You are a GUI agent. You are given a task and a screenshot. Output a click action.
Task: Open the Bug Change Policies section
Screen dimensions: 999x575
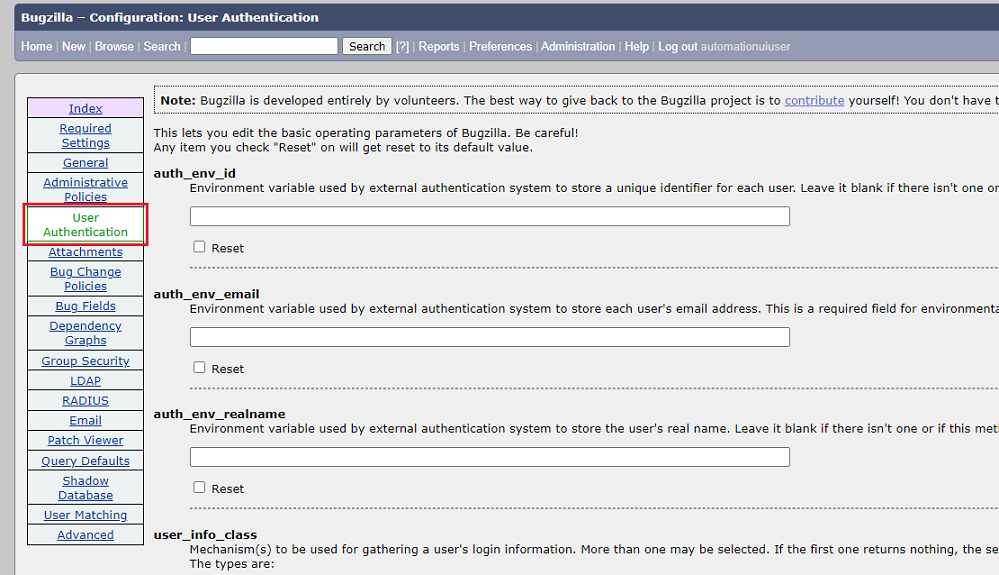click(85, 279)
